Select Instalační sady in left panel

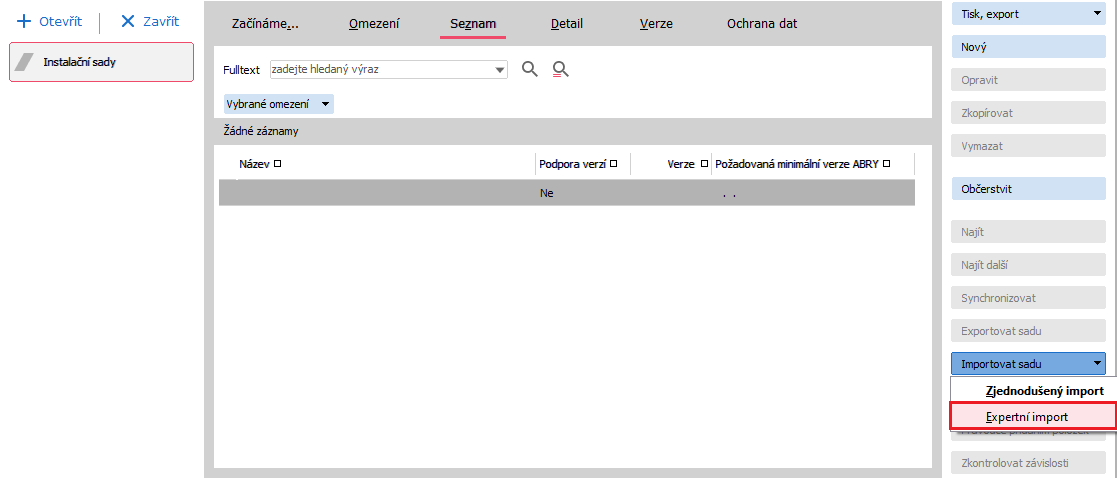(x=101, y=62)
